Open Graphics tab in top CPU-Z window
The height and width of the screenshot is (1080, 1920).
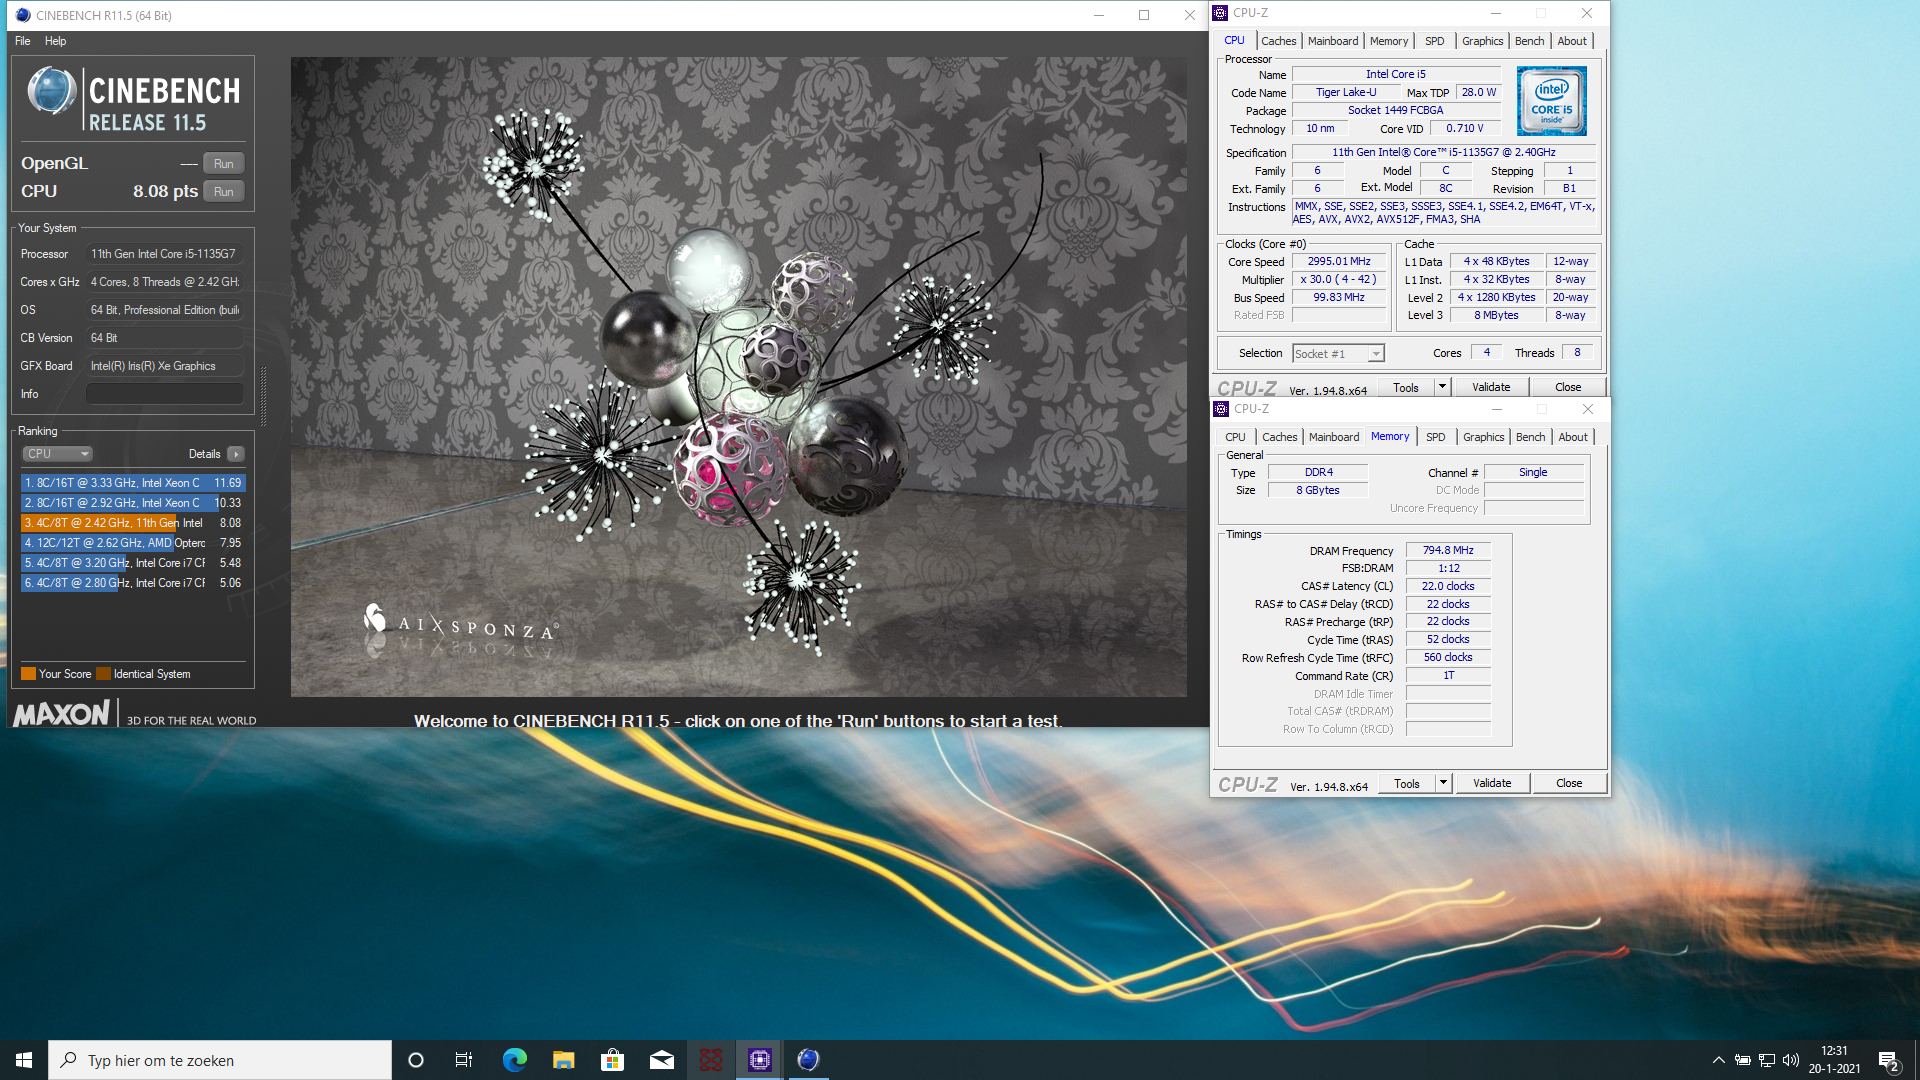click(1482, 41)
